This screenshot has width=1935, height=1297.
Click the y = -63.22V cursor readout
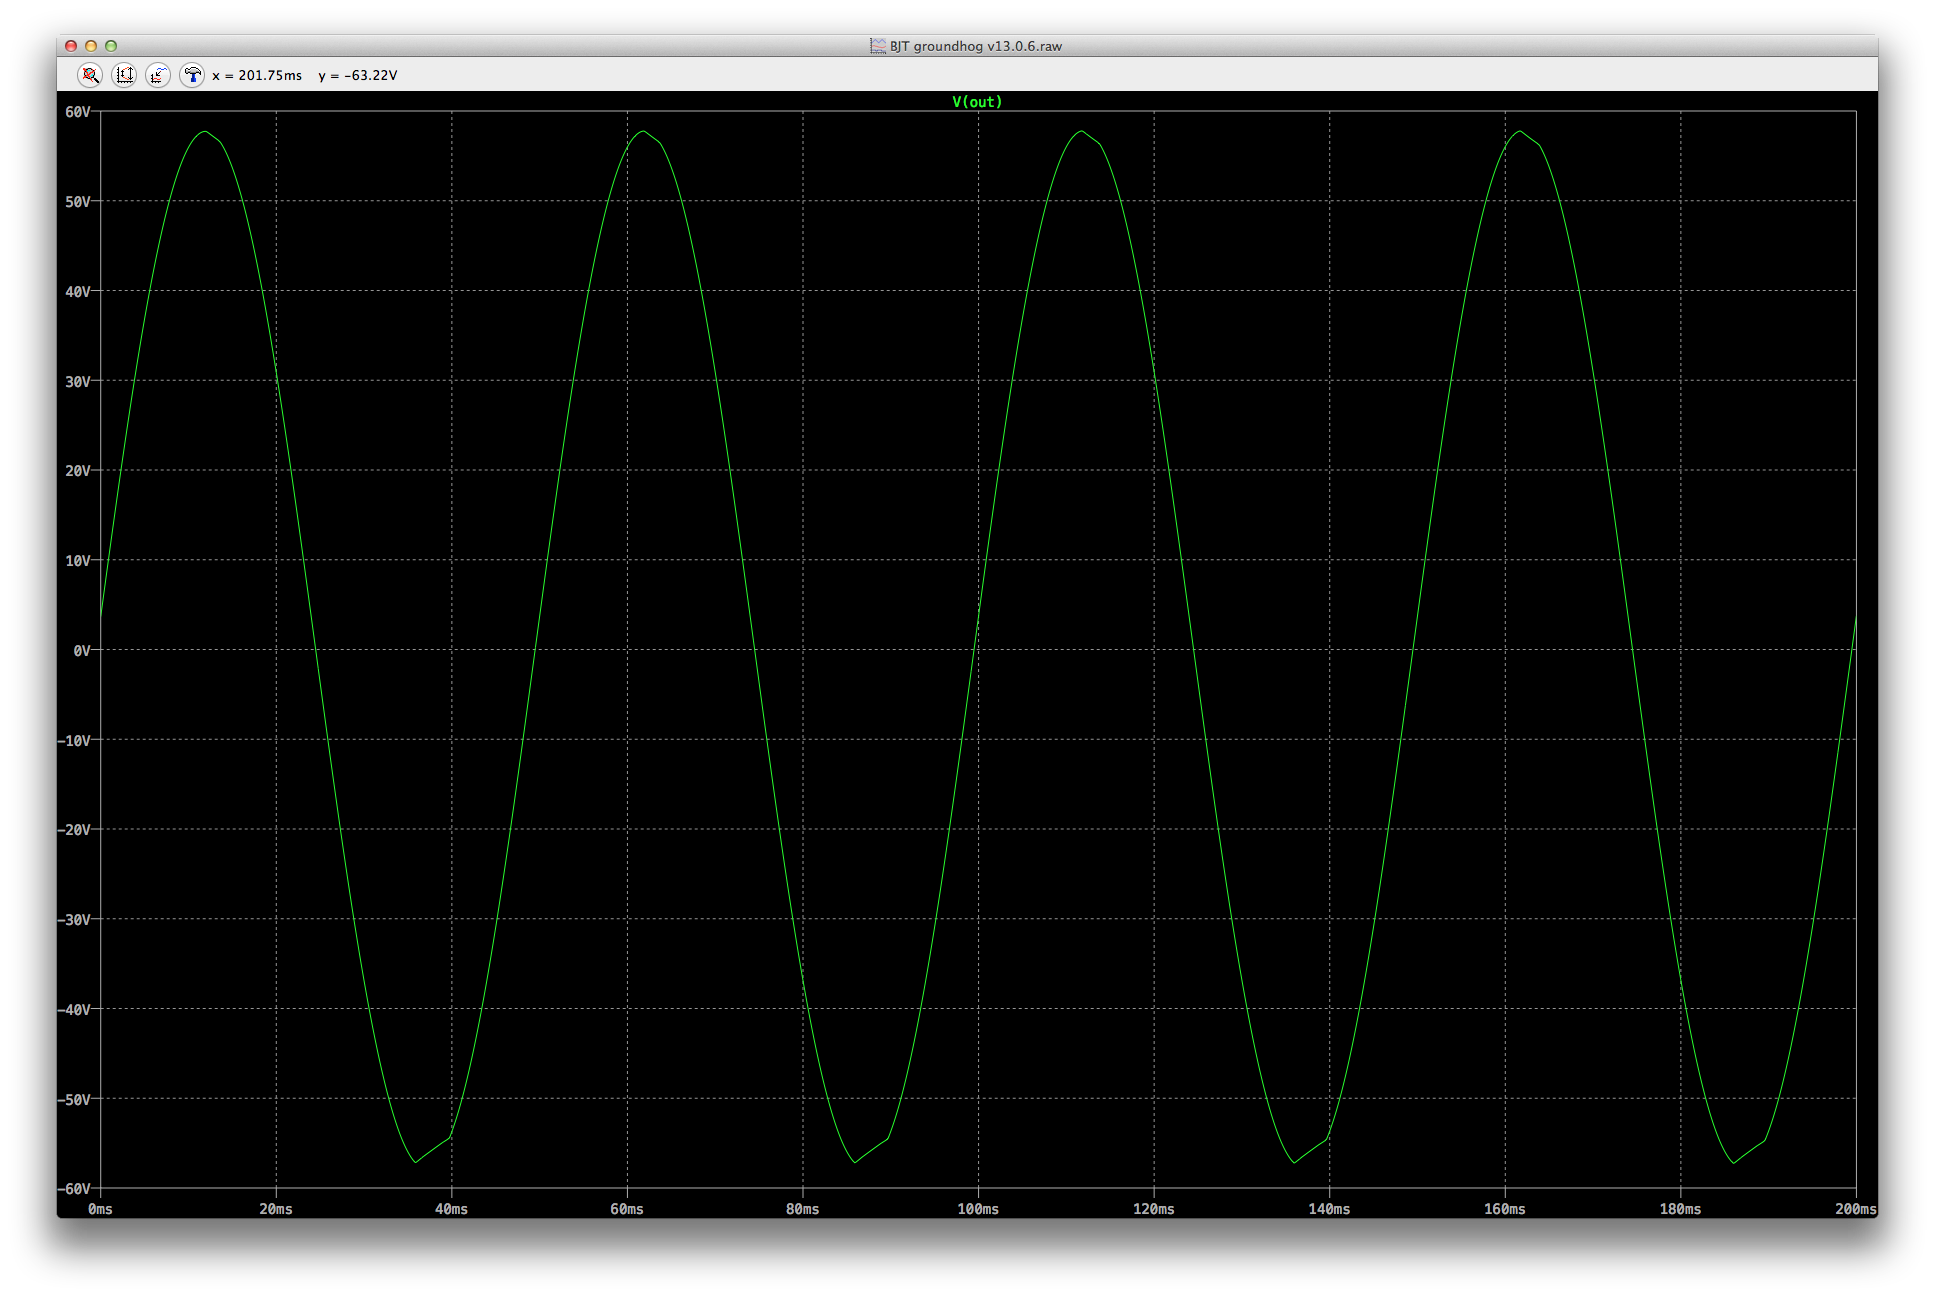pyautogui.click(x=358, y=75)
